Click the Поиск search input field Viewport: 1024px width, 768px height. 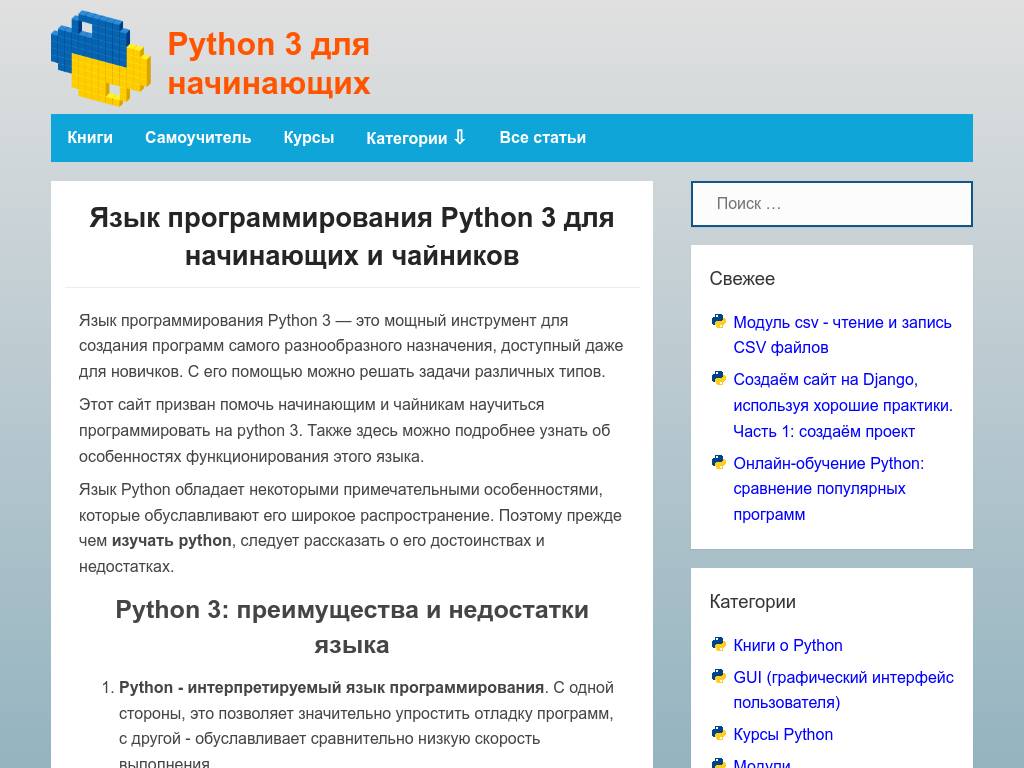pos(831,203)
